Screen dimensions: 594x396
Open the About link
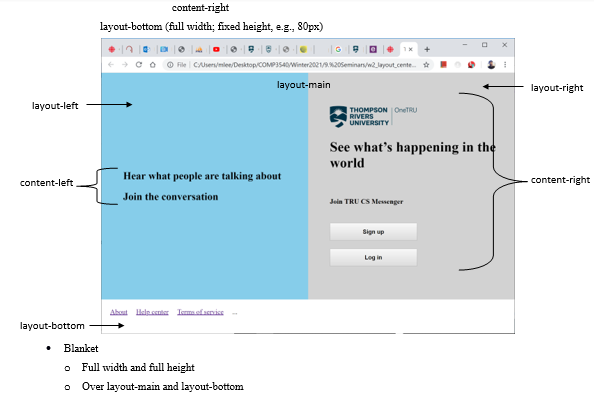pos(119,312)
